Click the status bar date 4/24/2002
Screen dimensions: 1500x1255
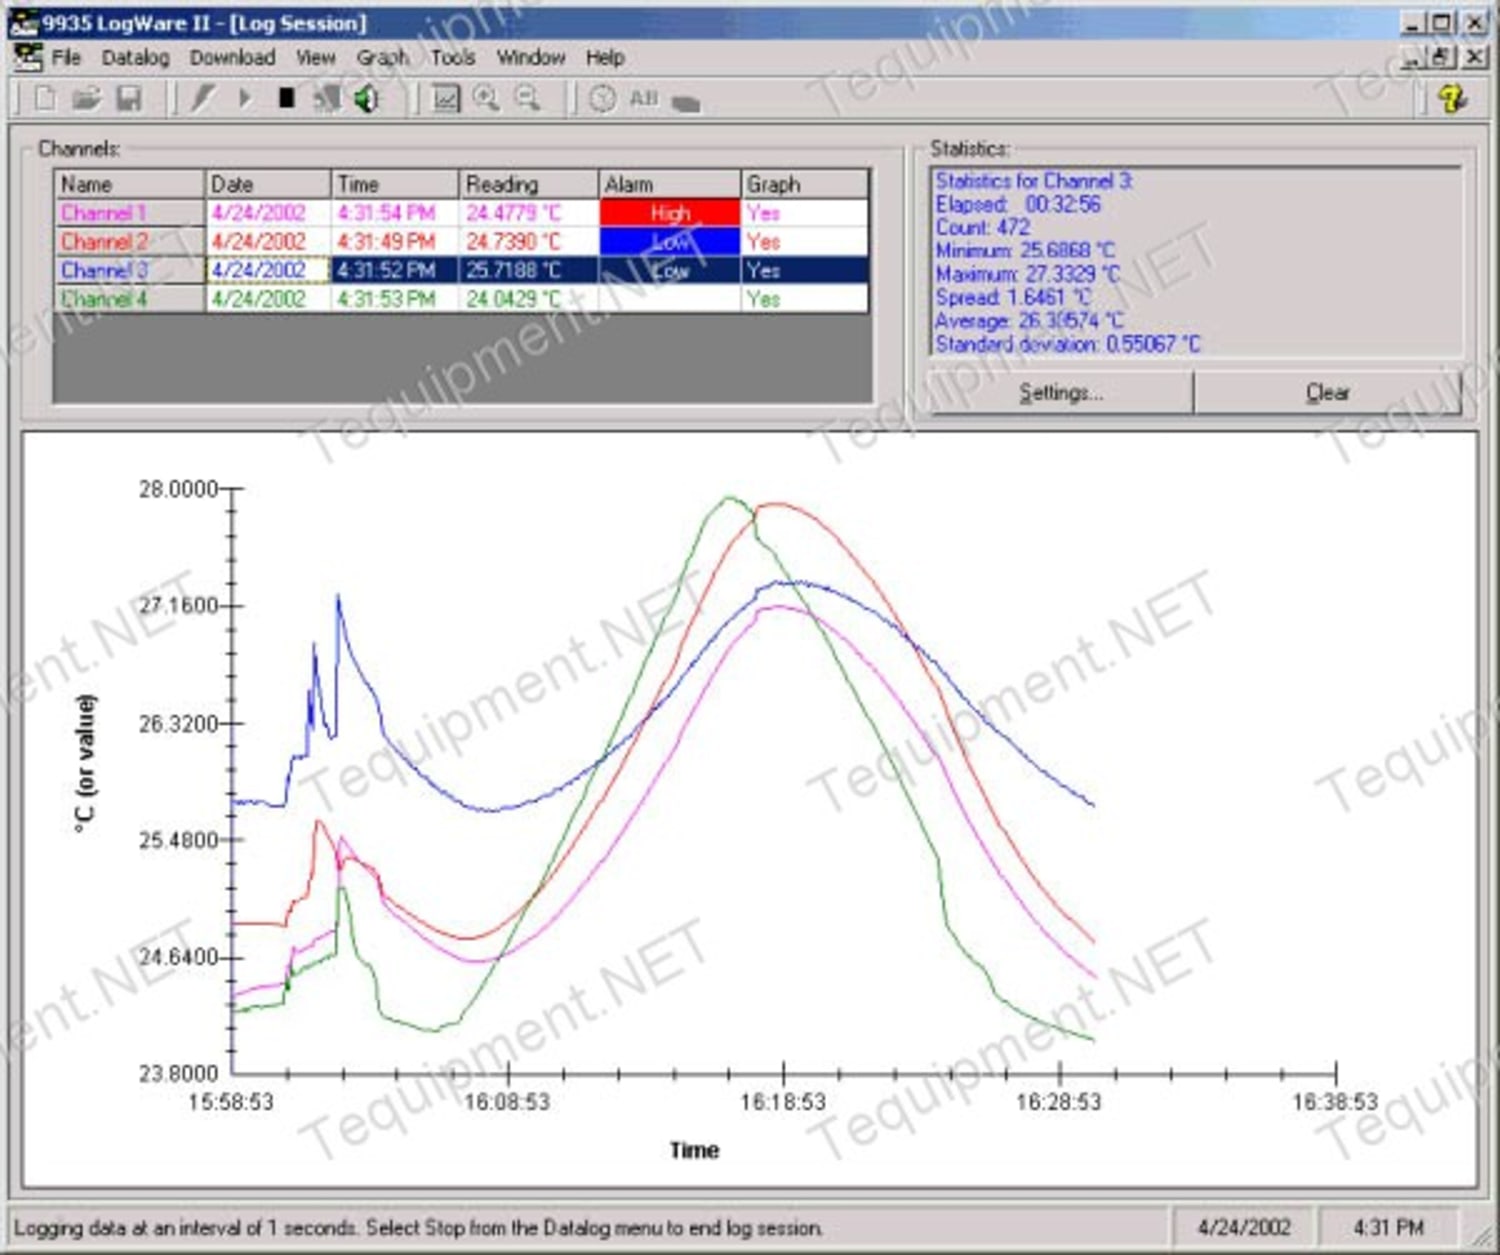pos(1243,1227)
